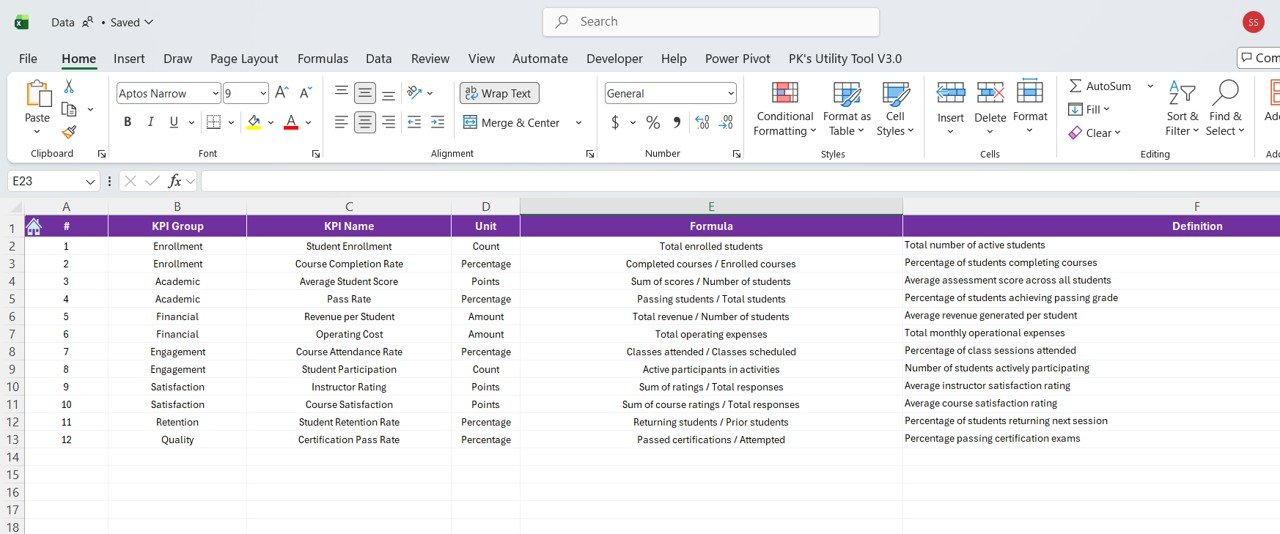
Task: Apply Comma Style format
Action: coord(677,122)
